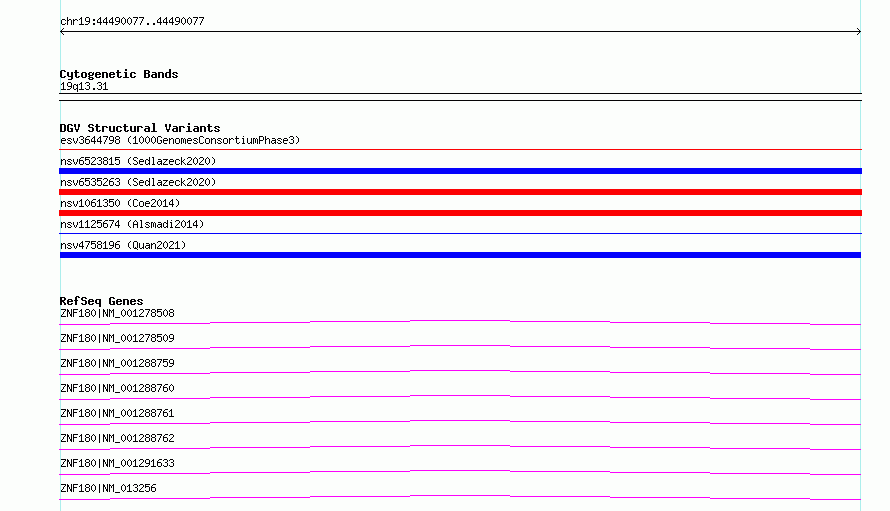Select ZNF180|NM_001291633 transcript label
The height and width of the screenshot is (511, 890).
[117, 463]
